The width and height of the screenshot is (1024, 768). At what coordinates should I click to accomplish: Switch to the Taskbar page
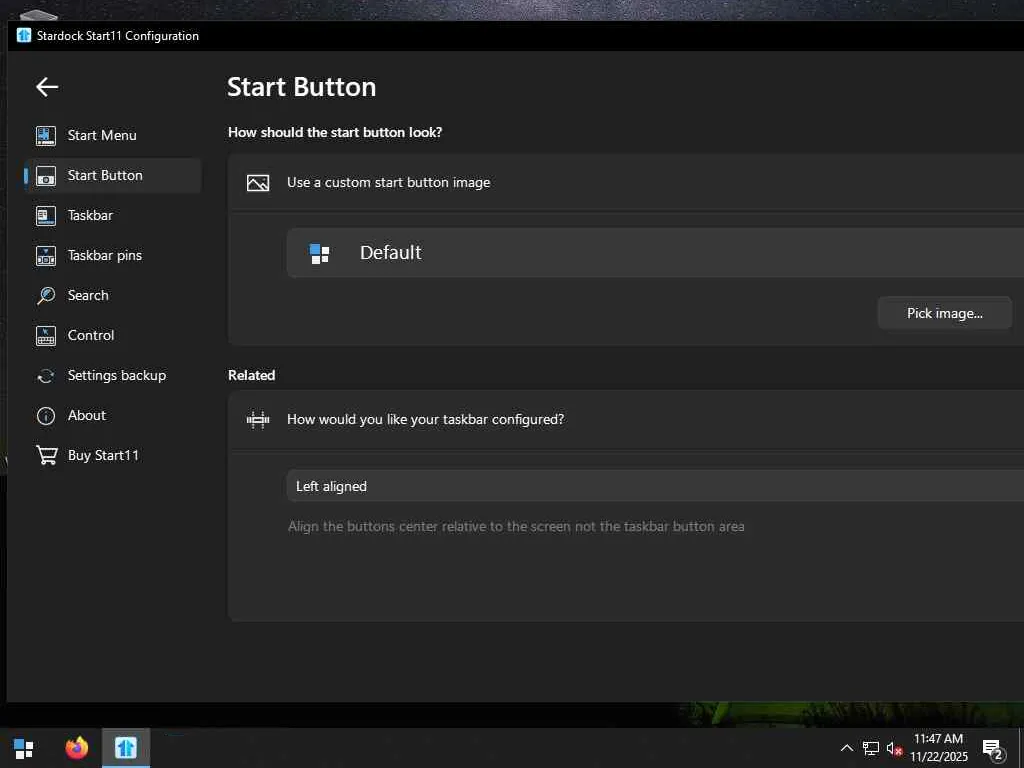[x=112, y=216]
